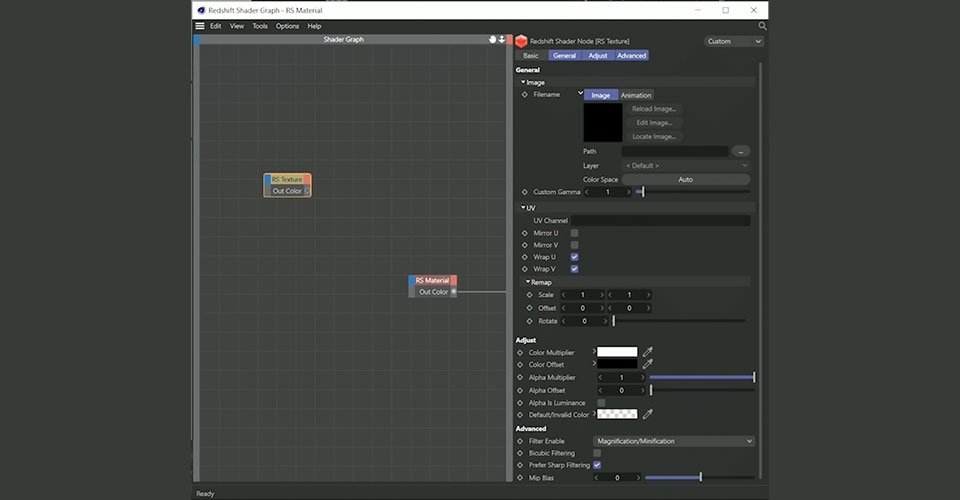Click the keyframe diamond beside Wrap V
The width and height of the screenshot is (960, 500).
click(x=524, y=269)
